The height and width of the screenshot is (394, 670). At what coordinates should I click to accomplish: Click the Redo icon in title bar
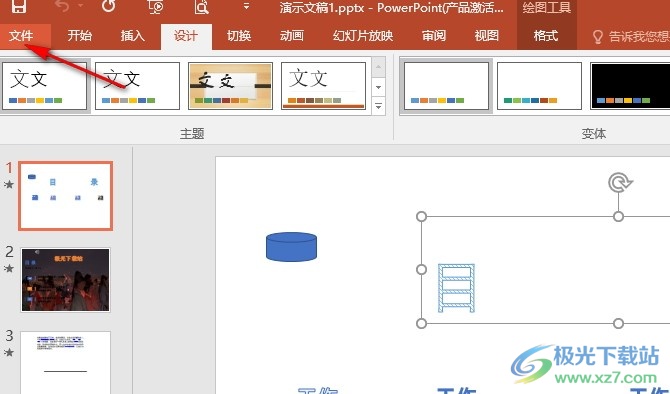(x=109, y=6)
